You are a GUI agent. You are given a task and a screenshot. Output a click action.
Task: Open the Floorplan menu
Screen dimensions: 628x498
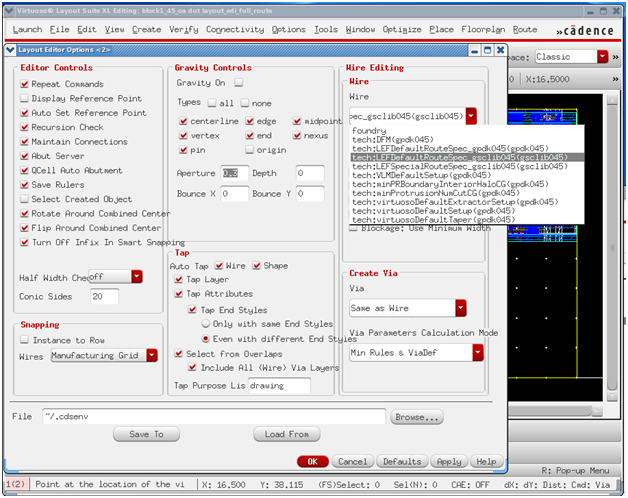tap(483, 30)
